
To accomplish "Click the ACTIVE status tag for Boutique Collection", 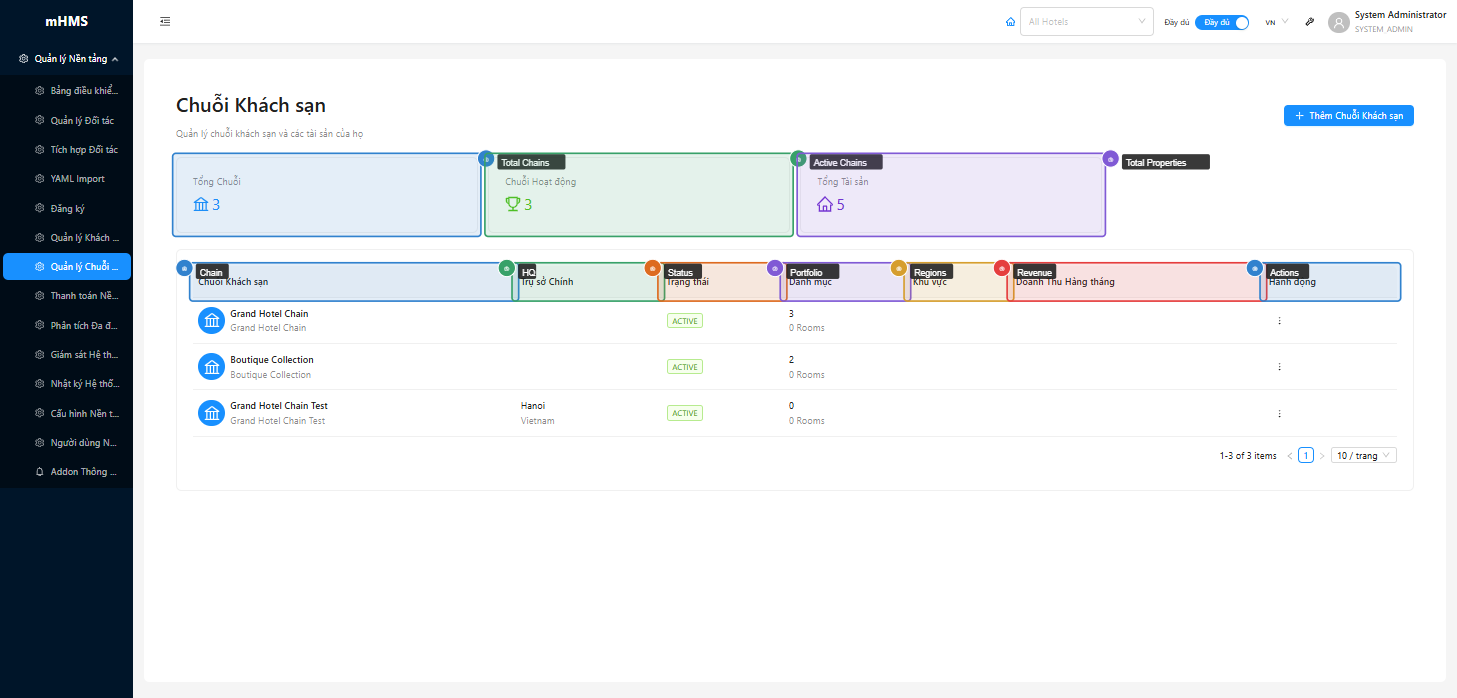I will (x=685, y=367).
